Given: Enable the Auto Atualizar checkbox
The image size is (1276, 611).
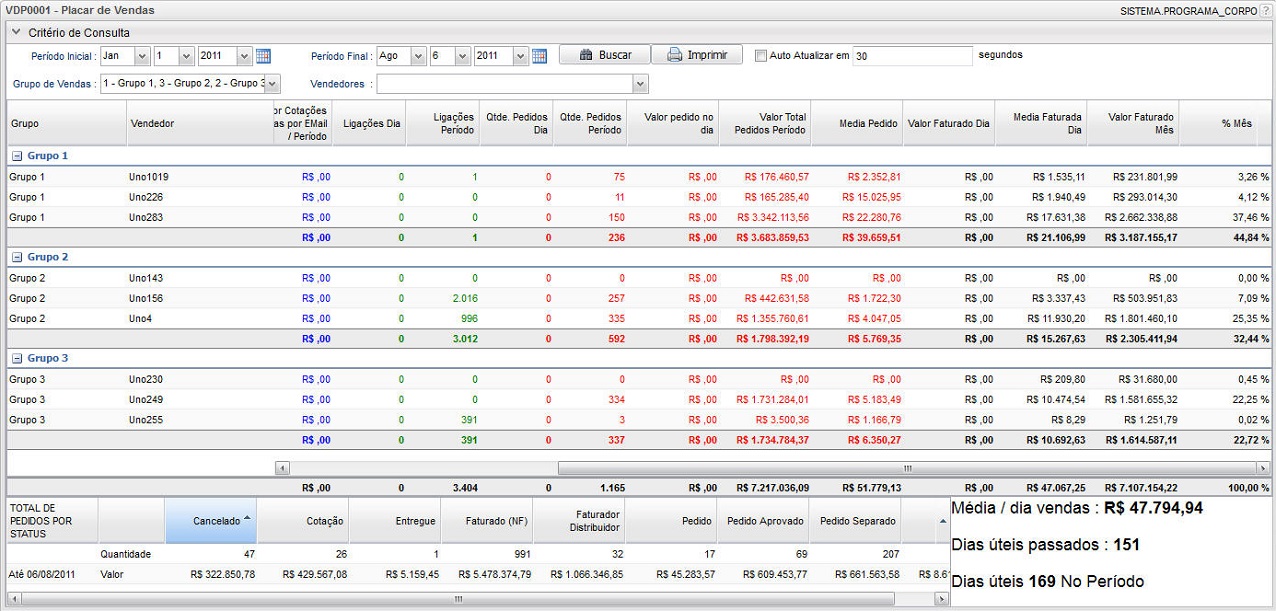Looking at the screenshot, I should pos(761,56).
